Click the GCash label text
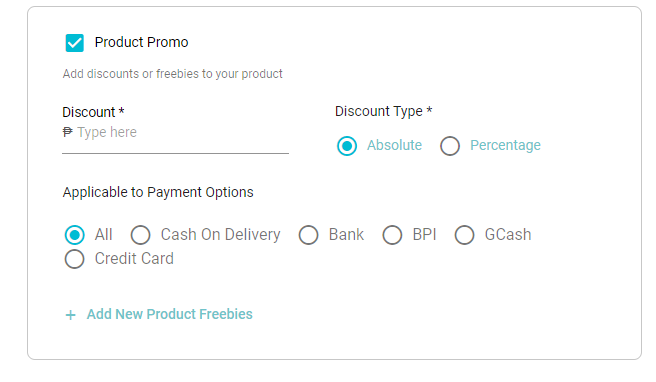Image resolution: width=656 pixels, height=382 pixels. click(508, 235)
